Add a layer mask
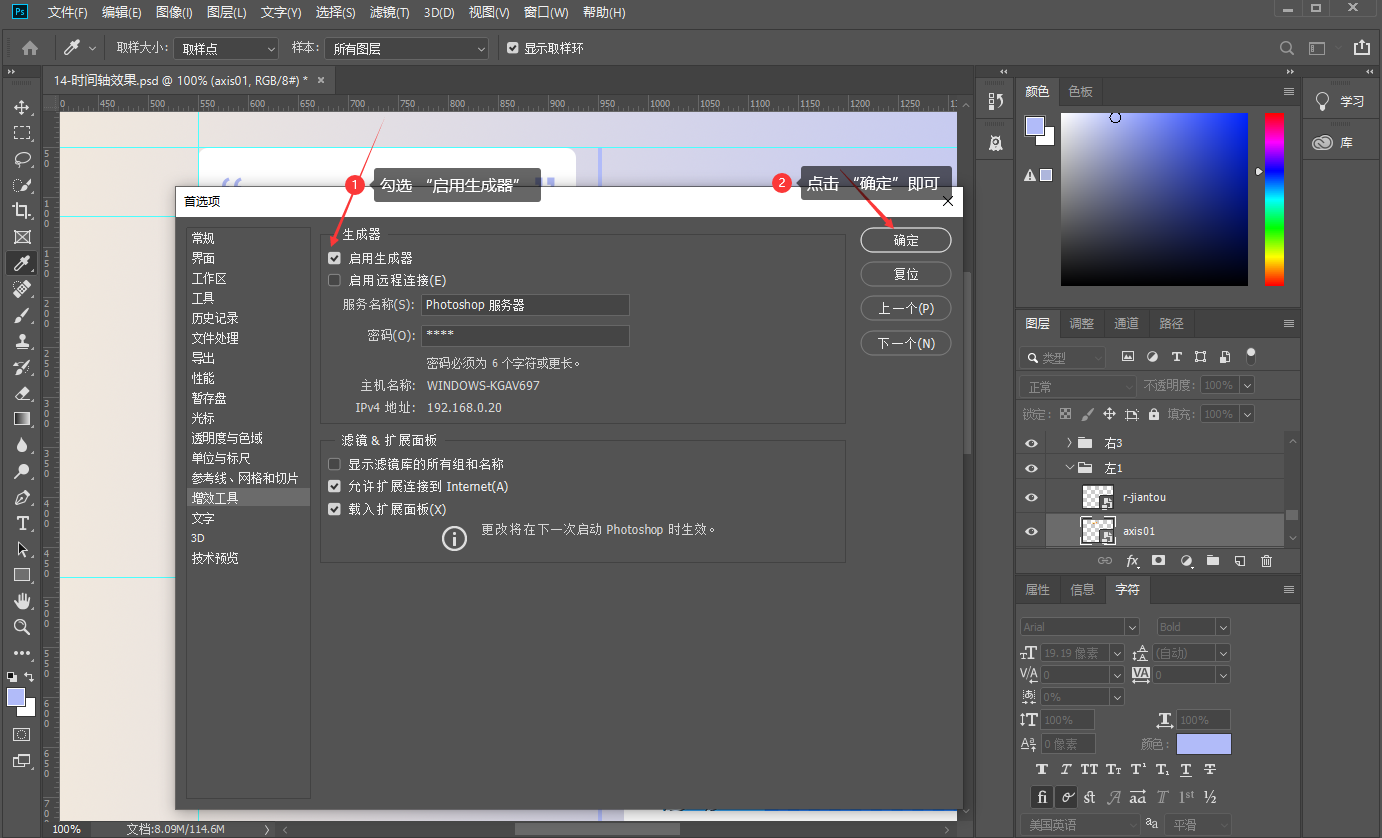Image resolution: width=1382 pixels, height=838 pixels. 1159,561
